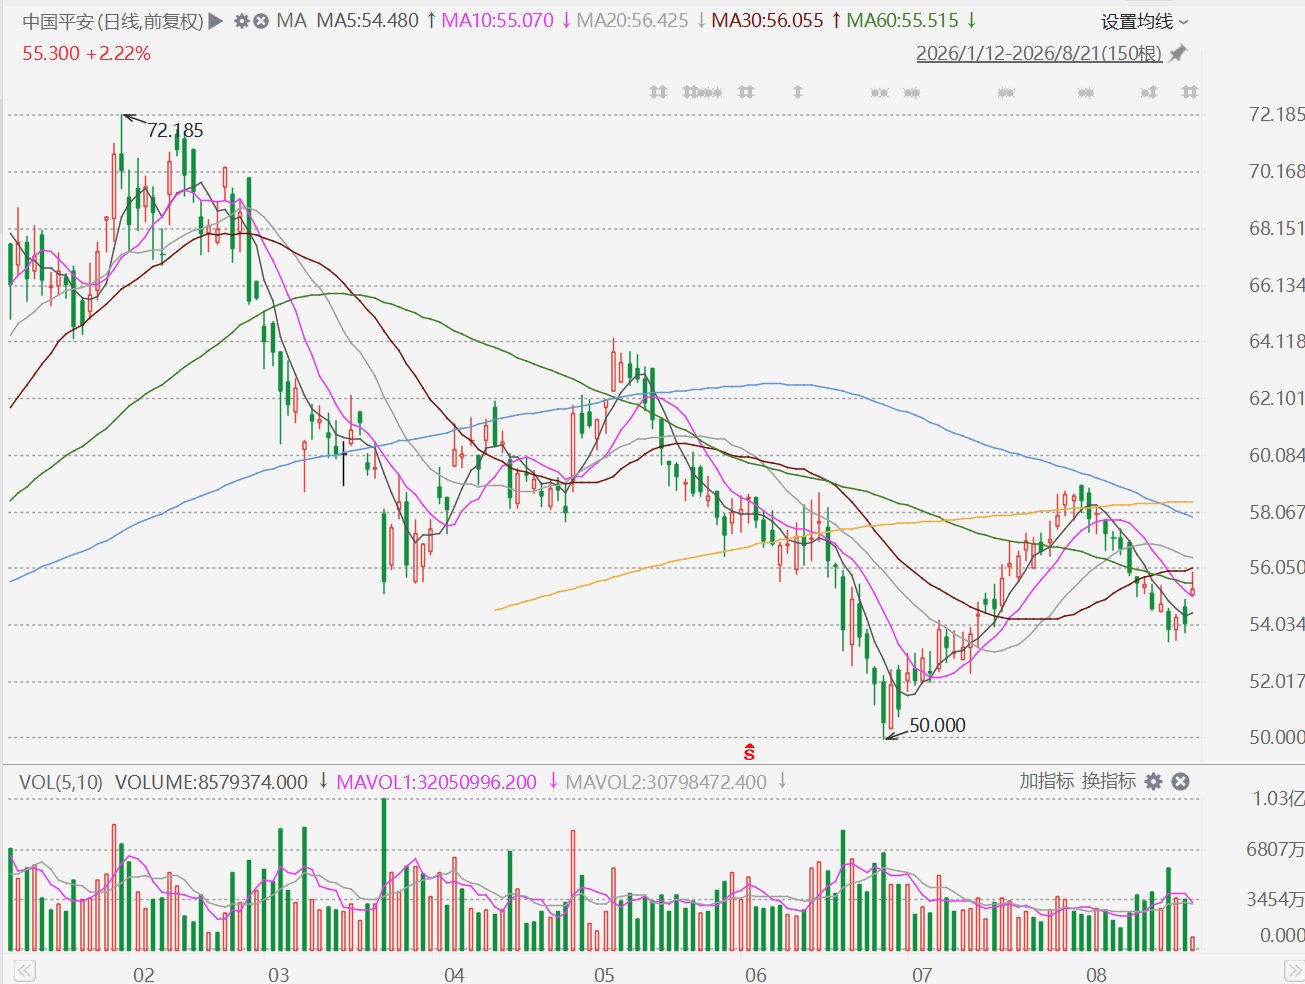Click the 60.084 price axis label
This screenshot has width=1305, height=984.
coord(1276,455)
